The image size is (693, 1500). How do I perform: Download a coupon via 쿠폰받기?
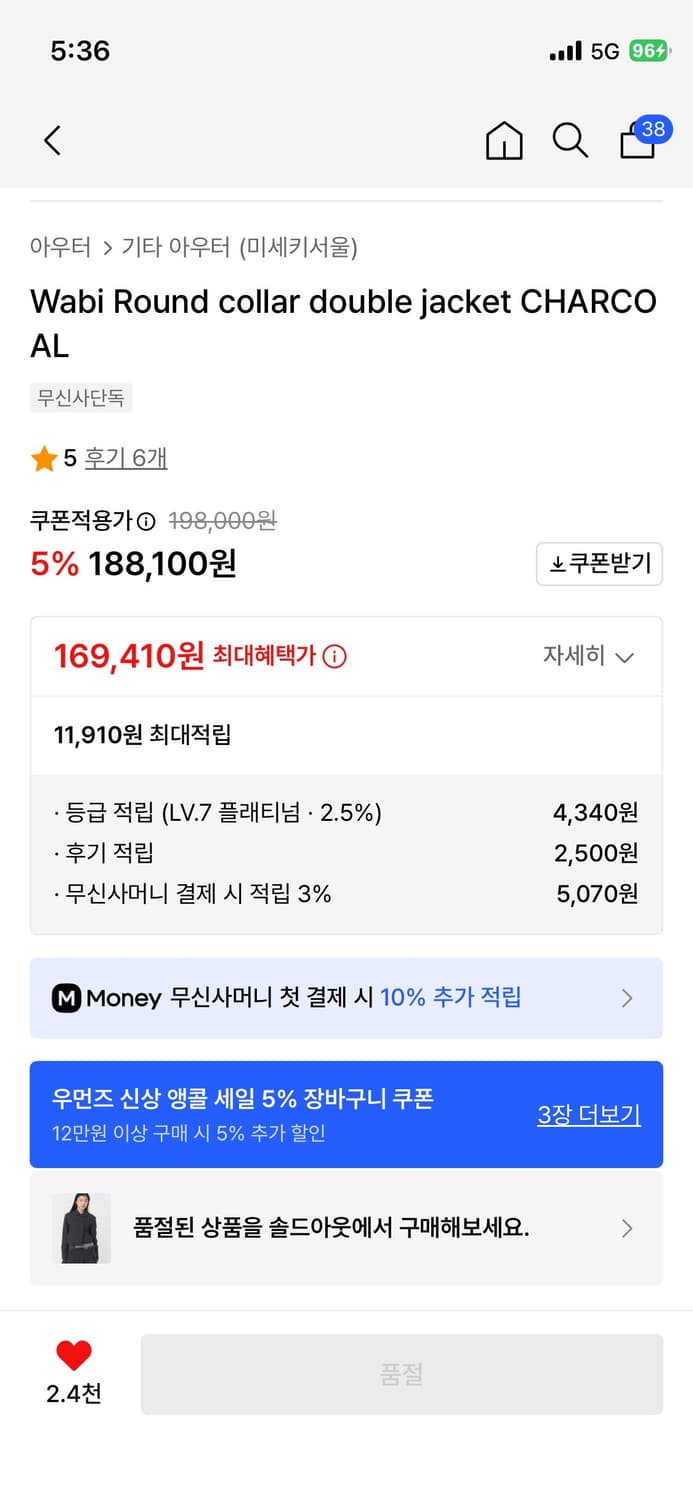(599, 564)
